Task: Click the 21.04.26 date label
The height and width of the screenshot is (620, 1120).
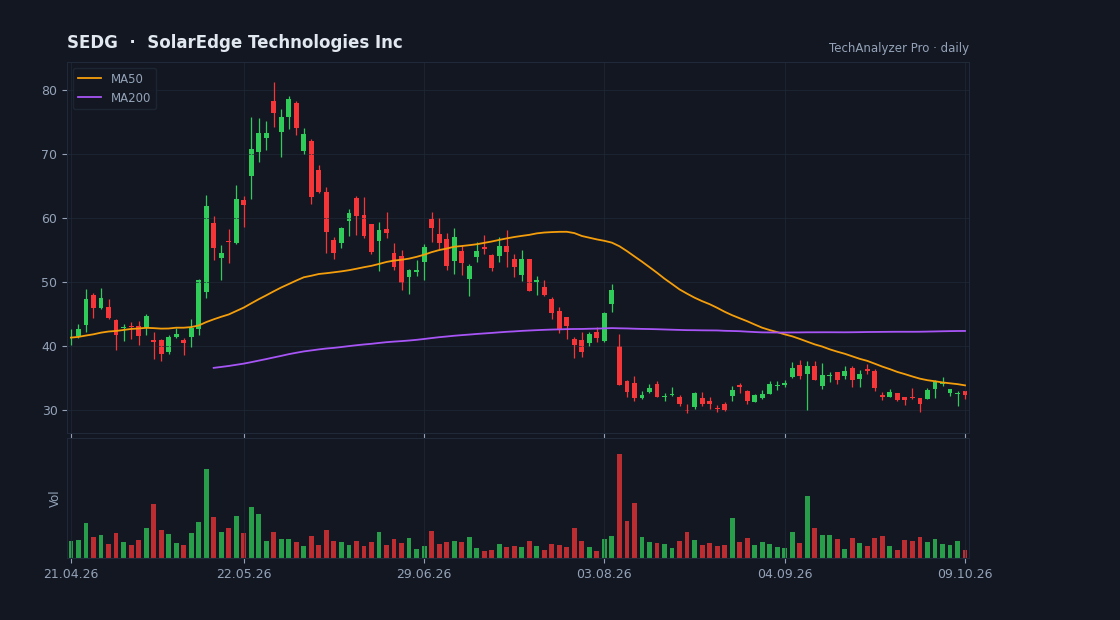Action: tap(71, 574)
